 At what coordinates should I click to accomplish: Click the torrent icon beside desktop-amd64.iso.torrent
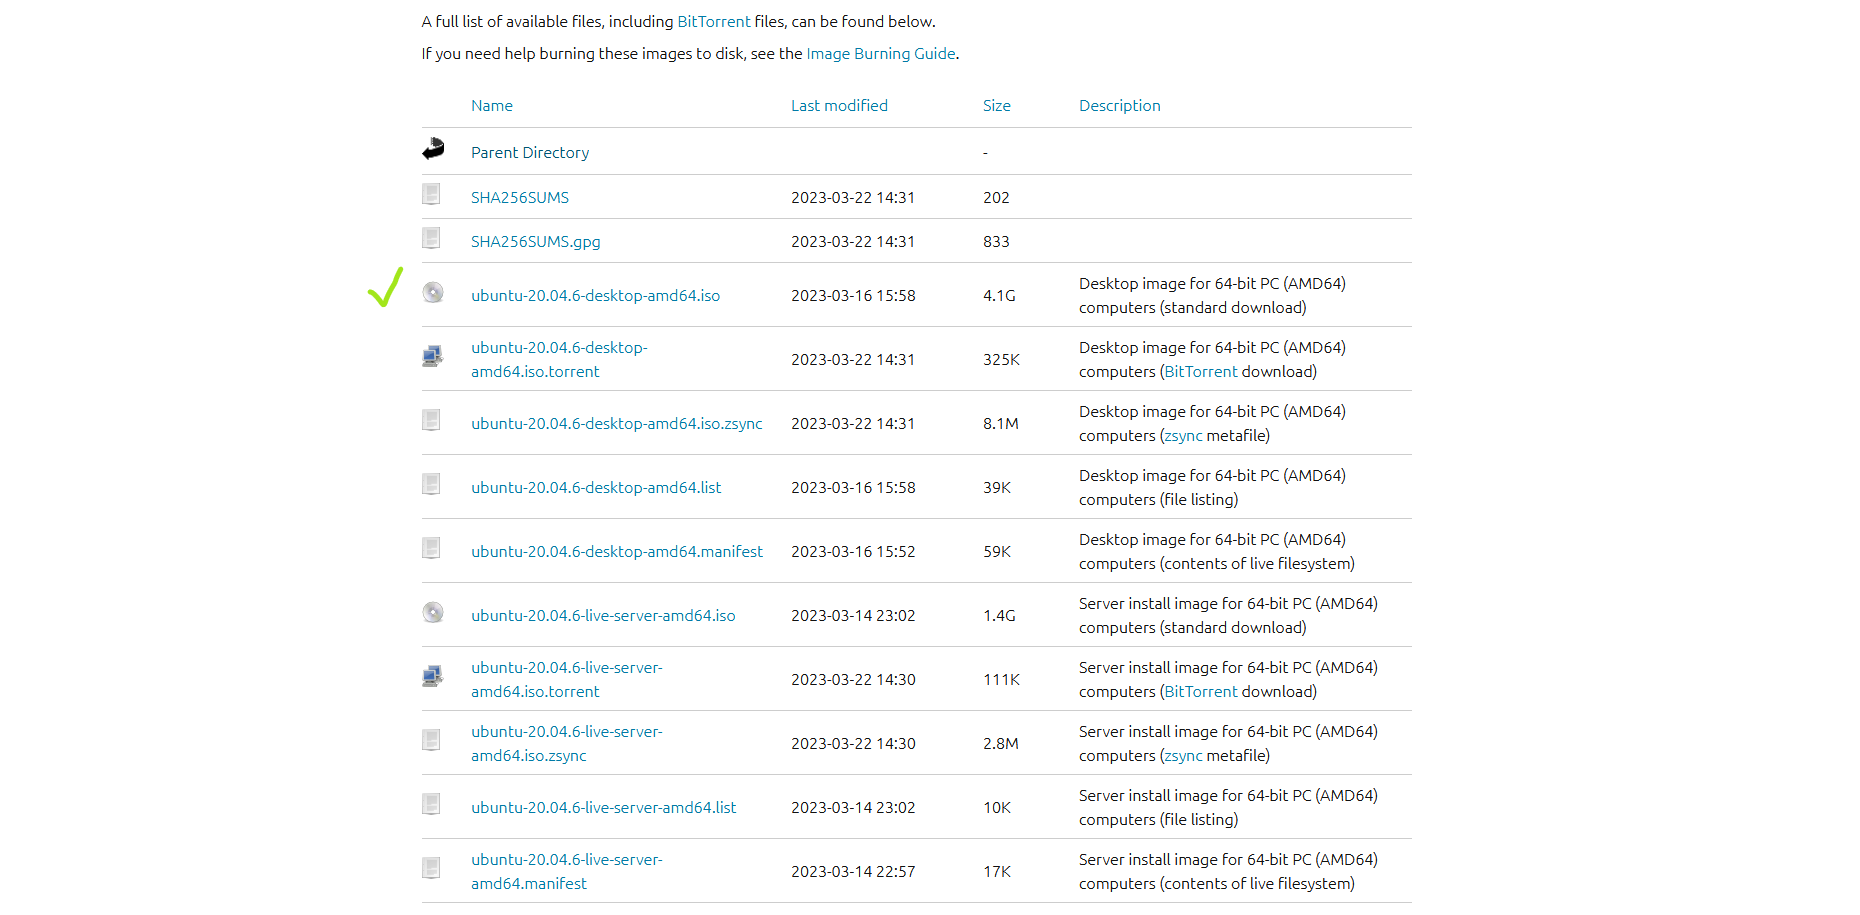click(x=433, y=356)
